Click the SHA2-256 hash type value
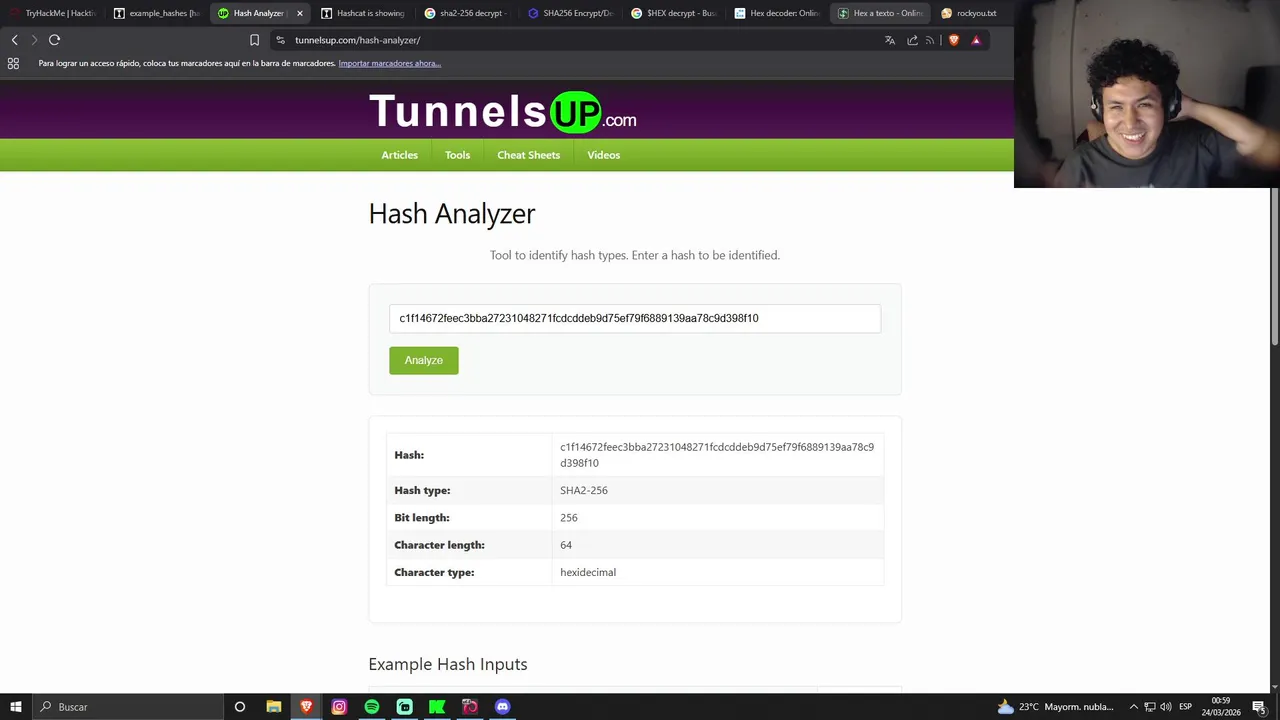Screen dimensions: 1280x720 click(x=584, y=490)
